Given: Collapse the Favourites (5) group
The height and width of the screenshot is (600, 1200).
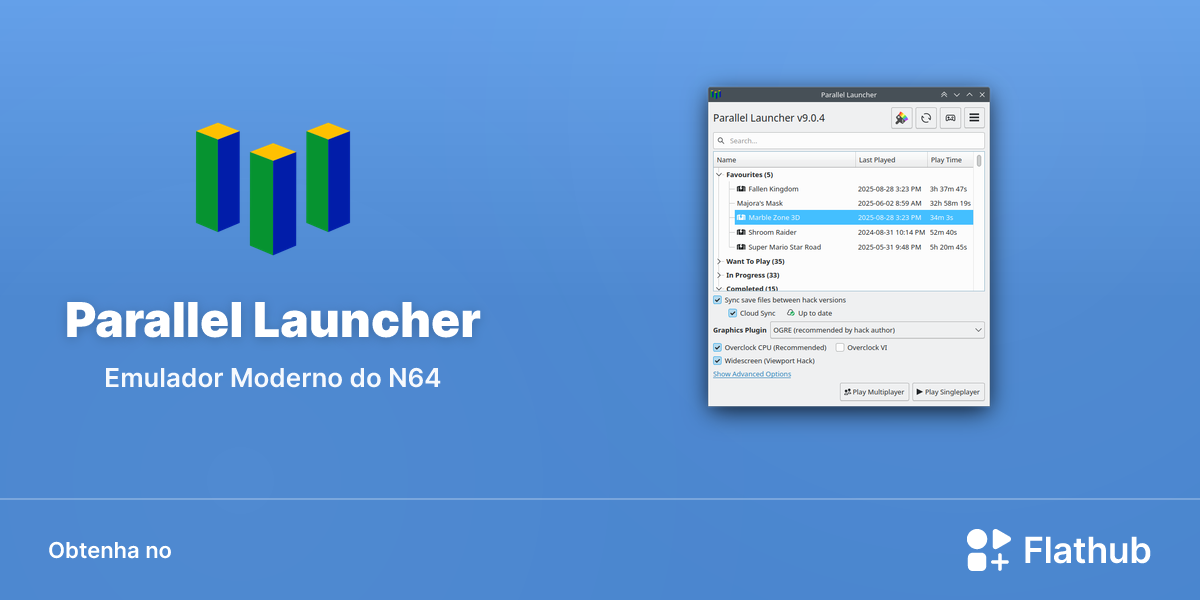Looking at the screenshot, I should (x=719, y=175).
